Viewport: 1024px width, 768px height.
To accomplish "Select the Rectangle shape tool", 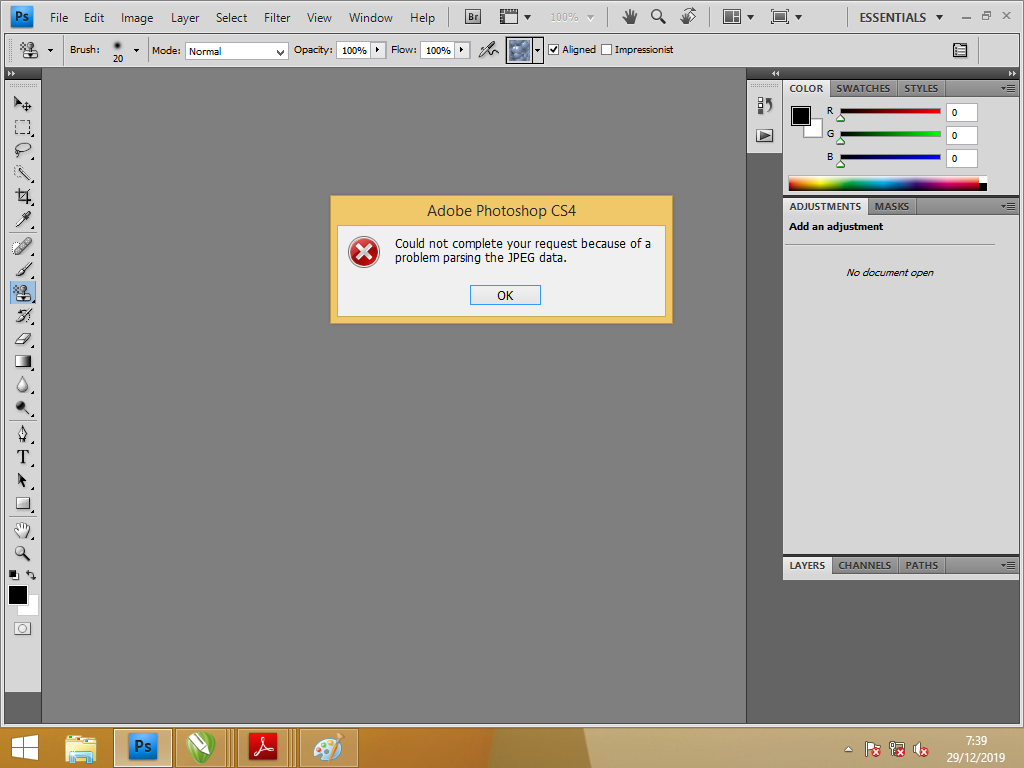I will (23, 504).
